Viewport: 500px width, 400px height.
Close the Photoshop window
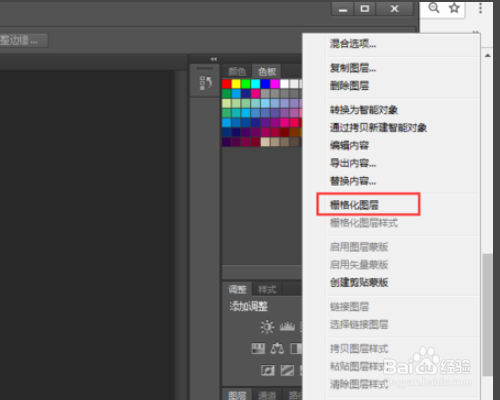(395, 9)
